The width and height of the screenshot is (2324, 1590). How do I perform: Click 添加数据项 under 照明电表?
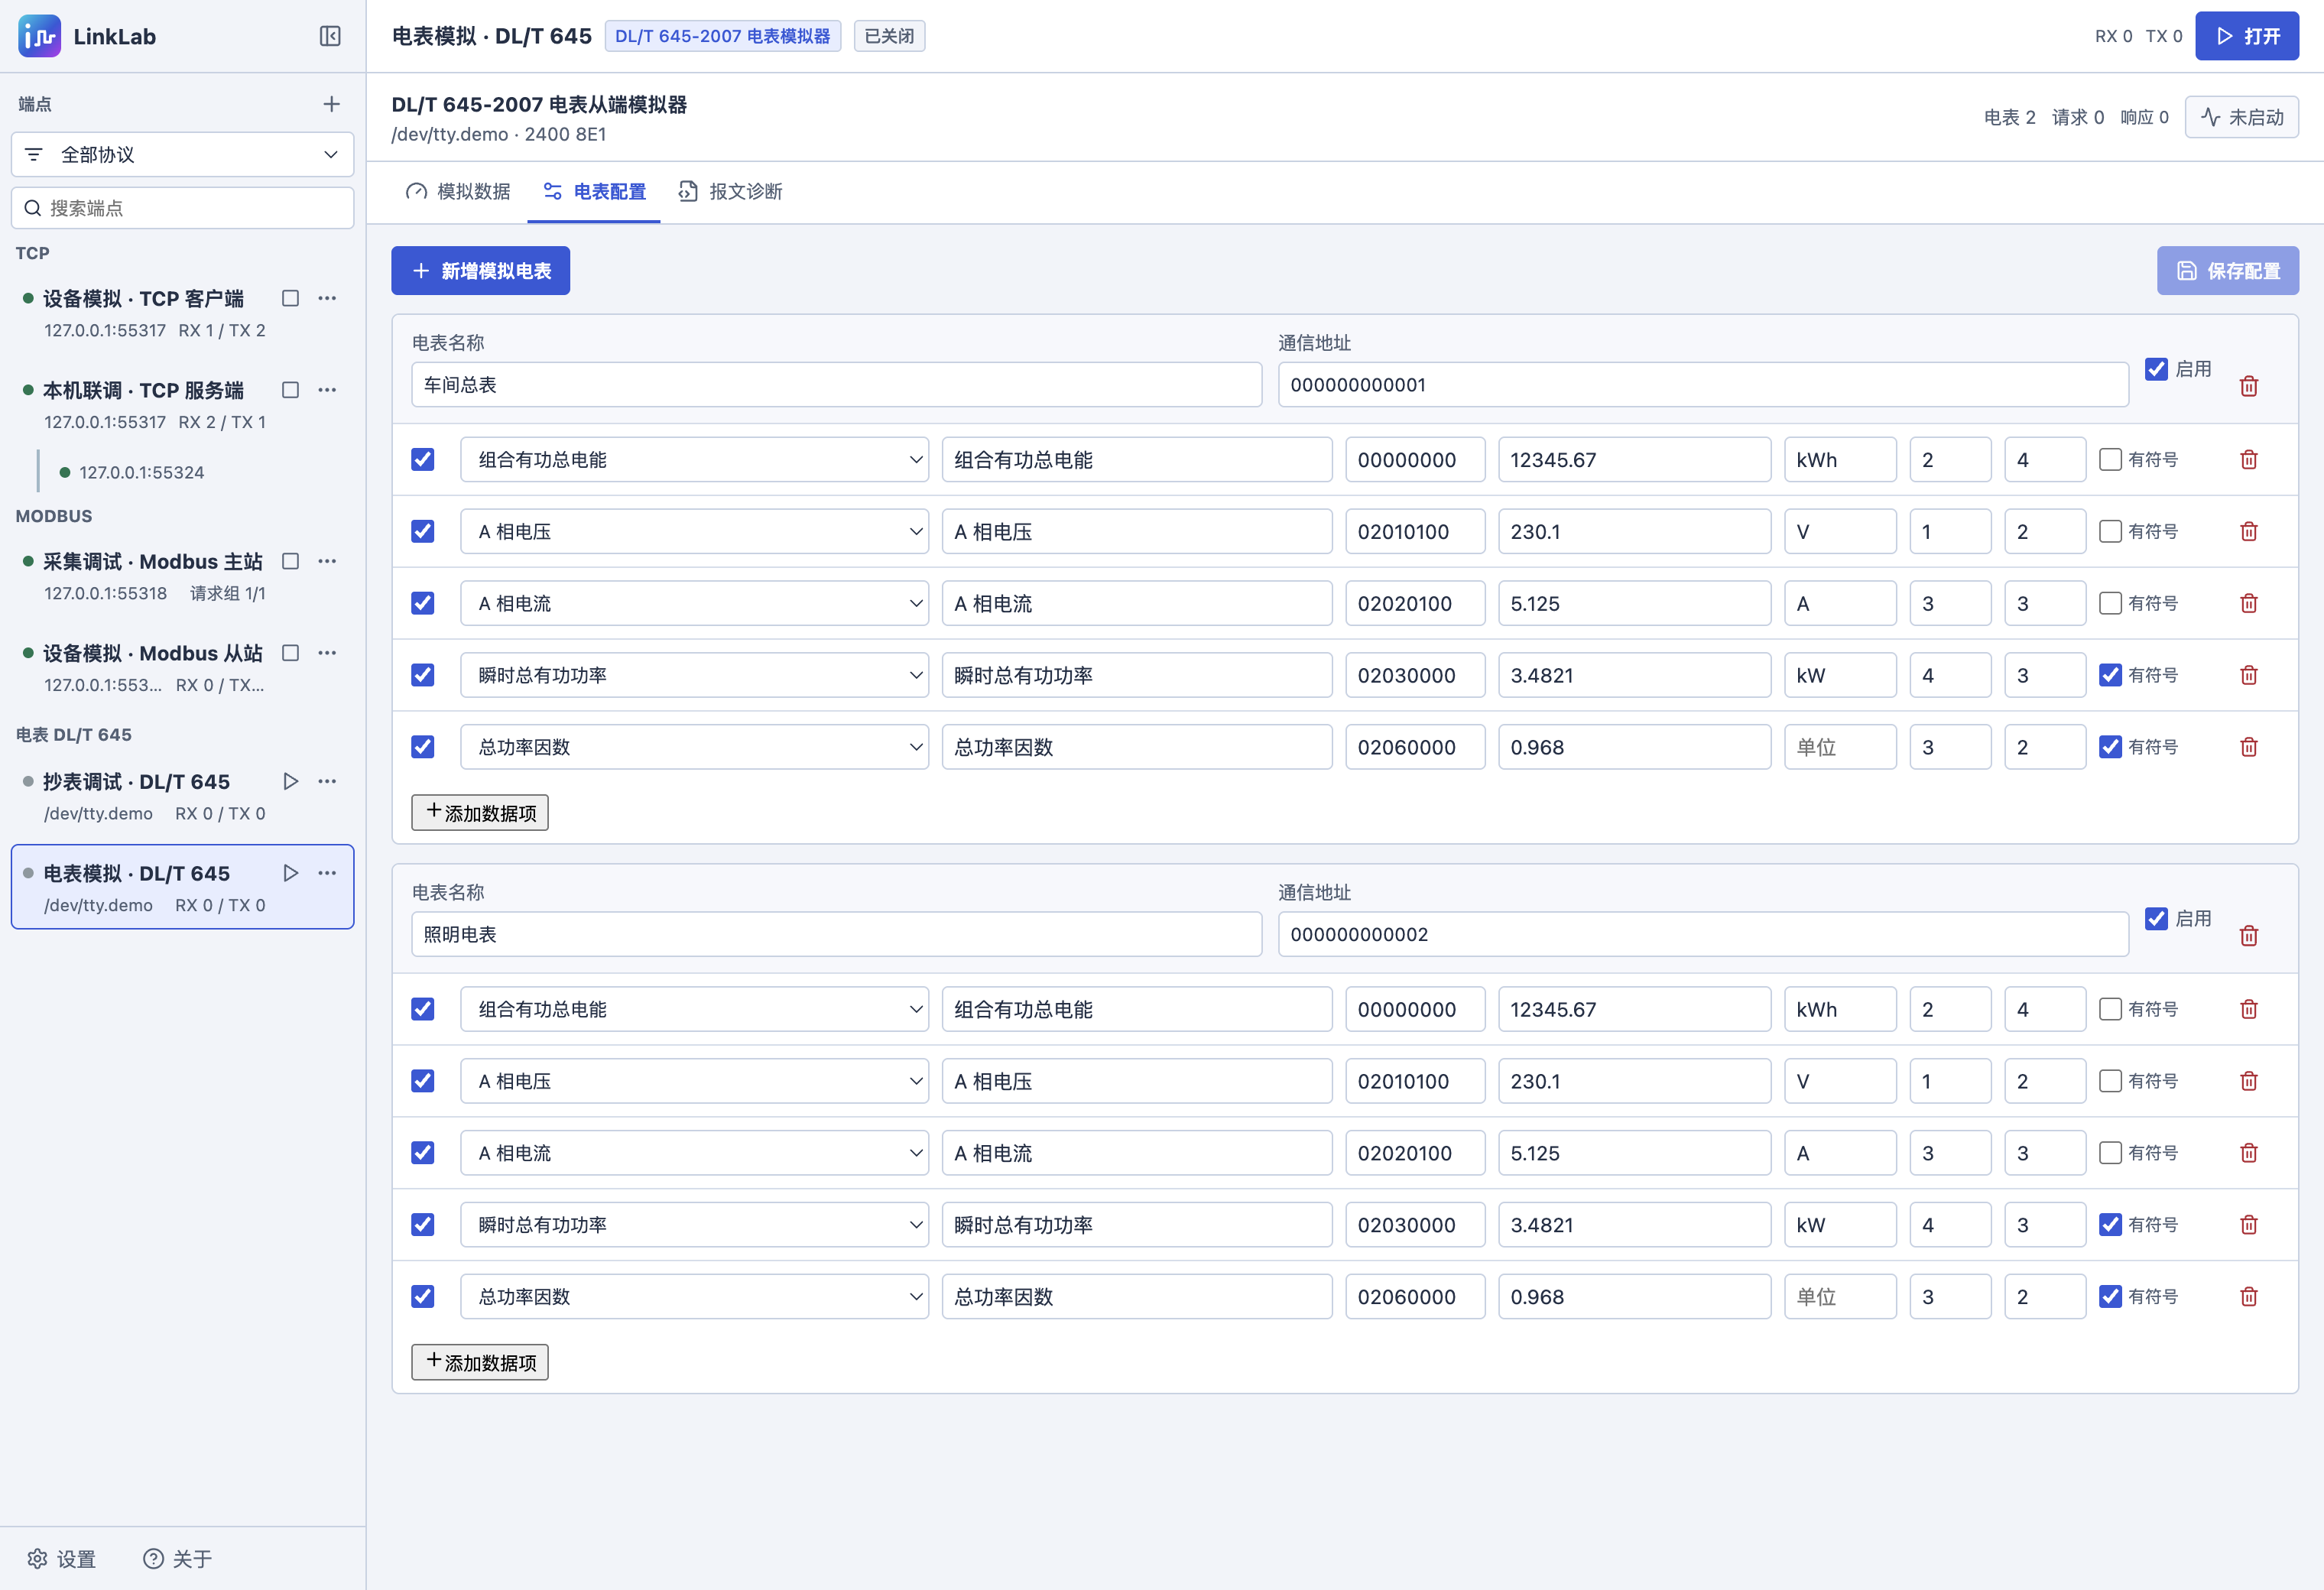480,1362
